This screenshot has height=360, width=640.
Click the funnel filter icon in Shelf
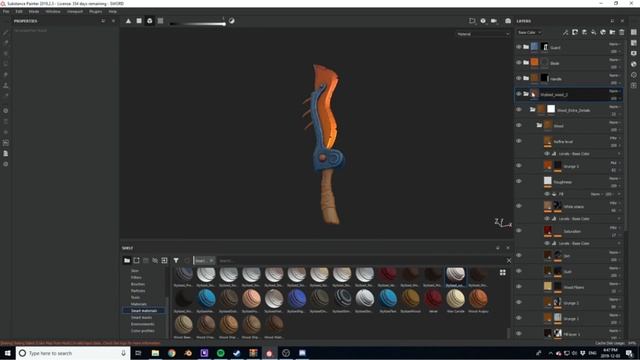pos(176,260)
